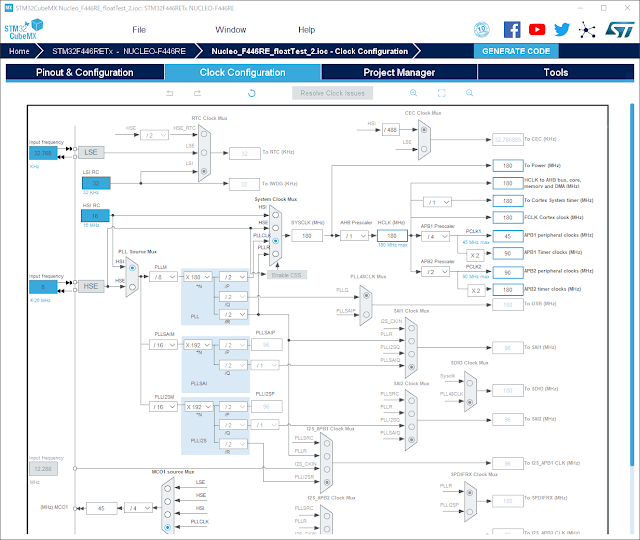
Task: Click the ST community network icon
Action: pyautogui.click(x=587, y=30)
